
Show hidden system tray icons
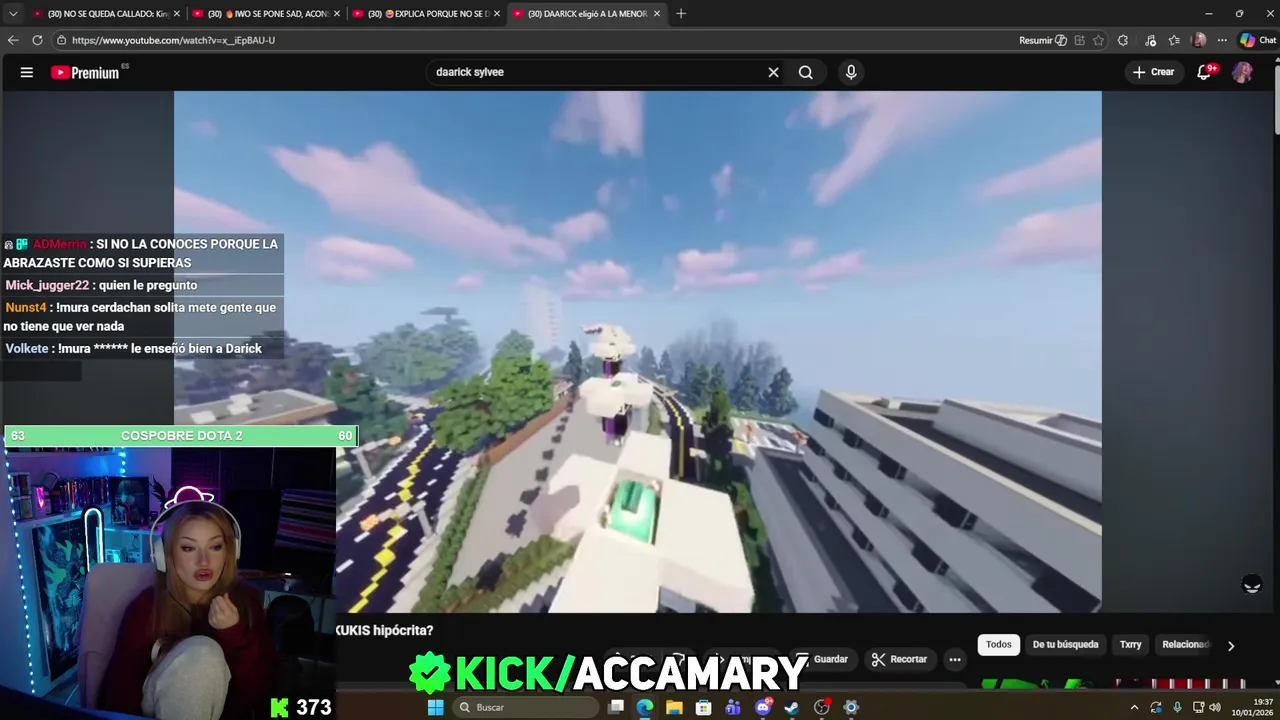click(x=1134, y=707)
